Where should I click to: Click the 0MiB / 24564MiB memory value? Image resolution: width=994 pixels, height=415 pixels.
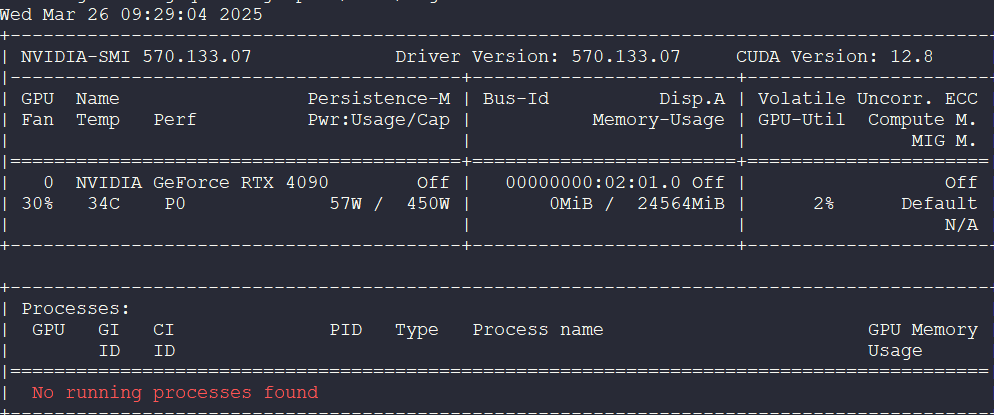coord(636,204)
